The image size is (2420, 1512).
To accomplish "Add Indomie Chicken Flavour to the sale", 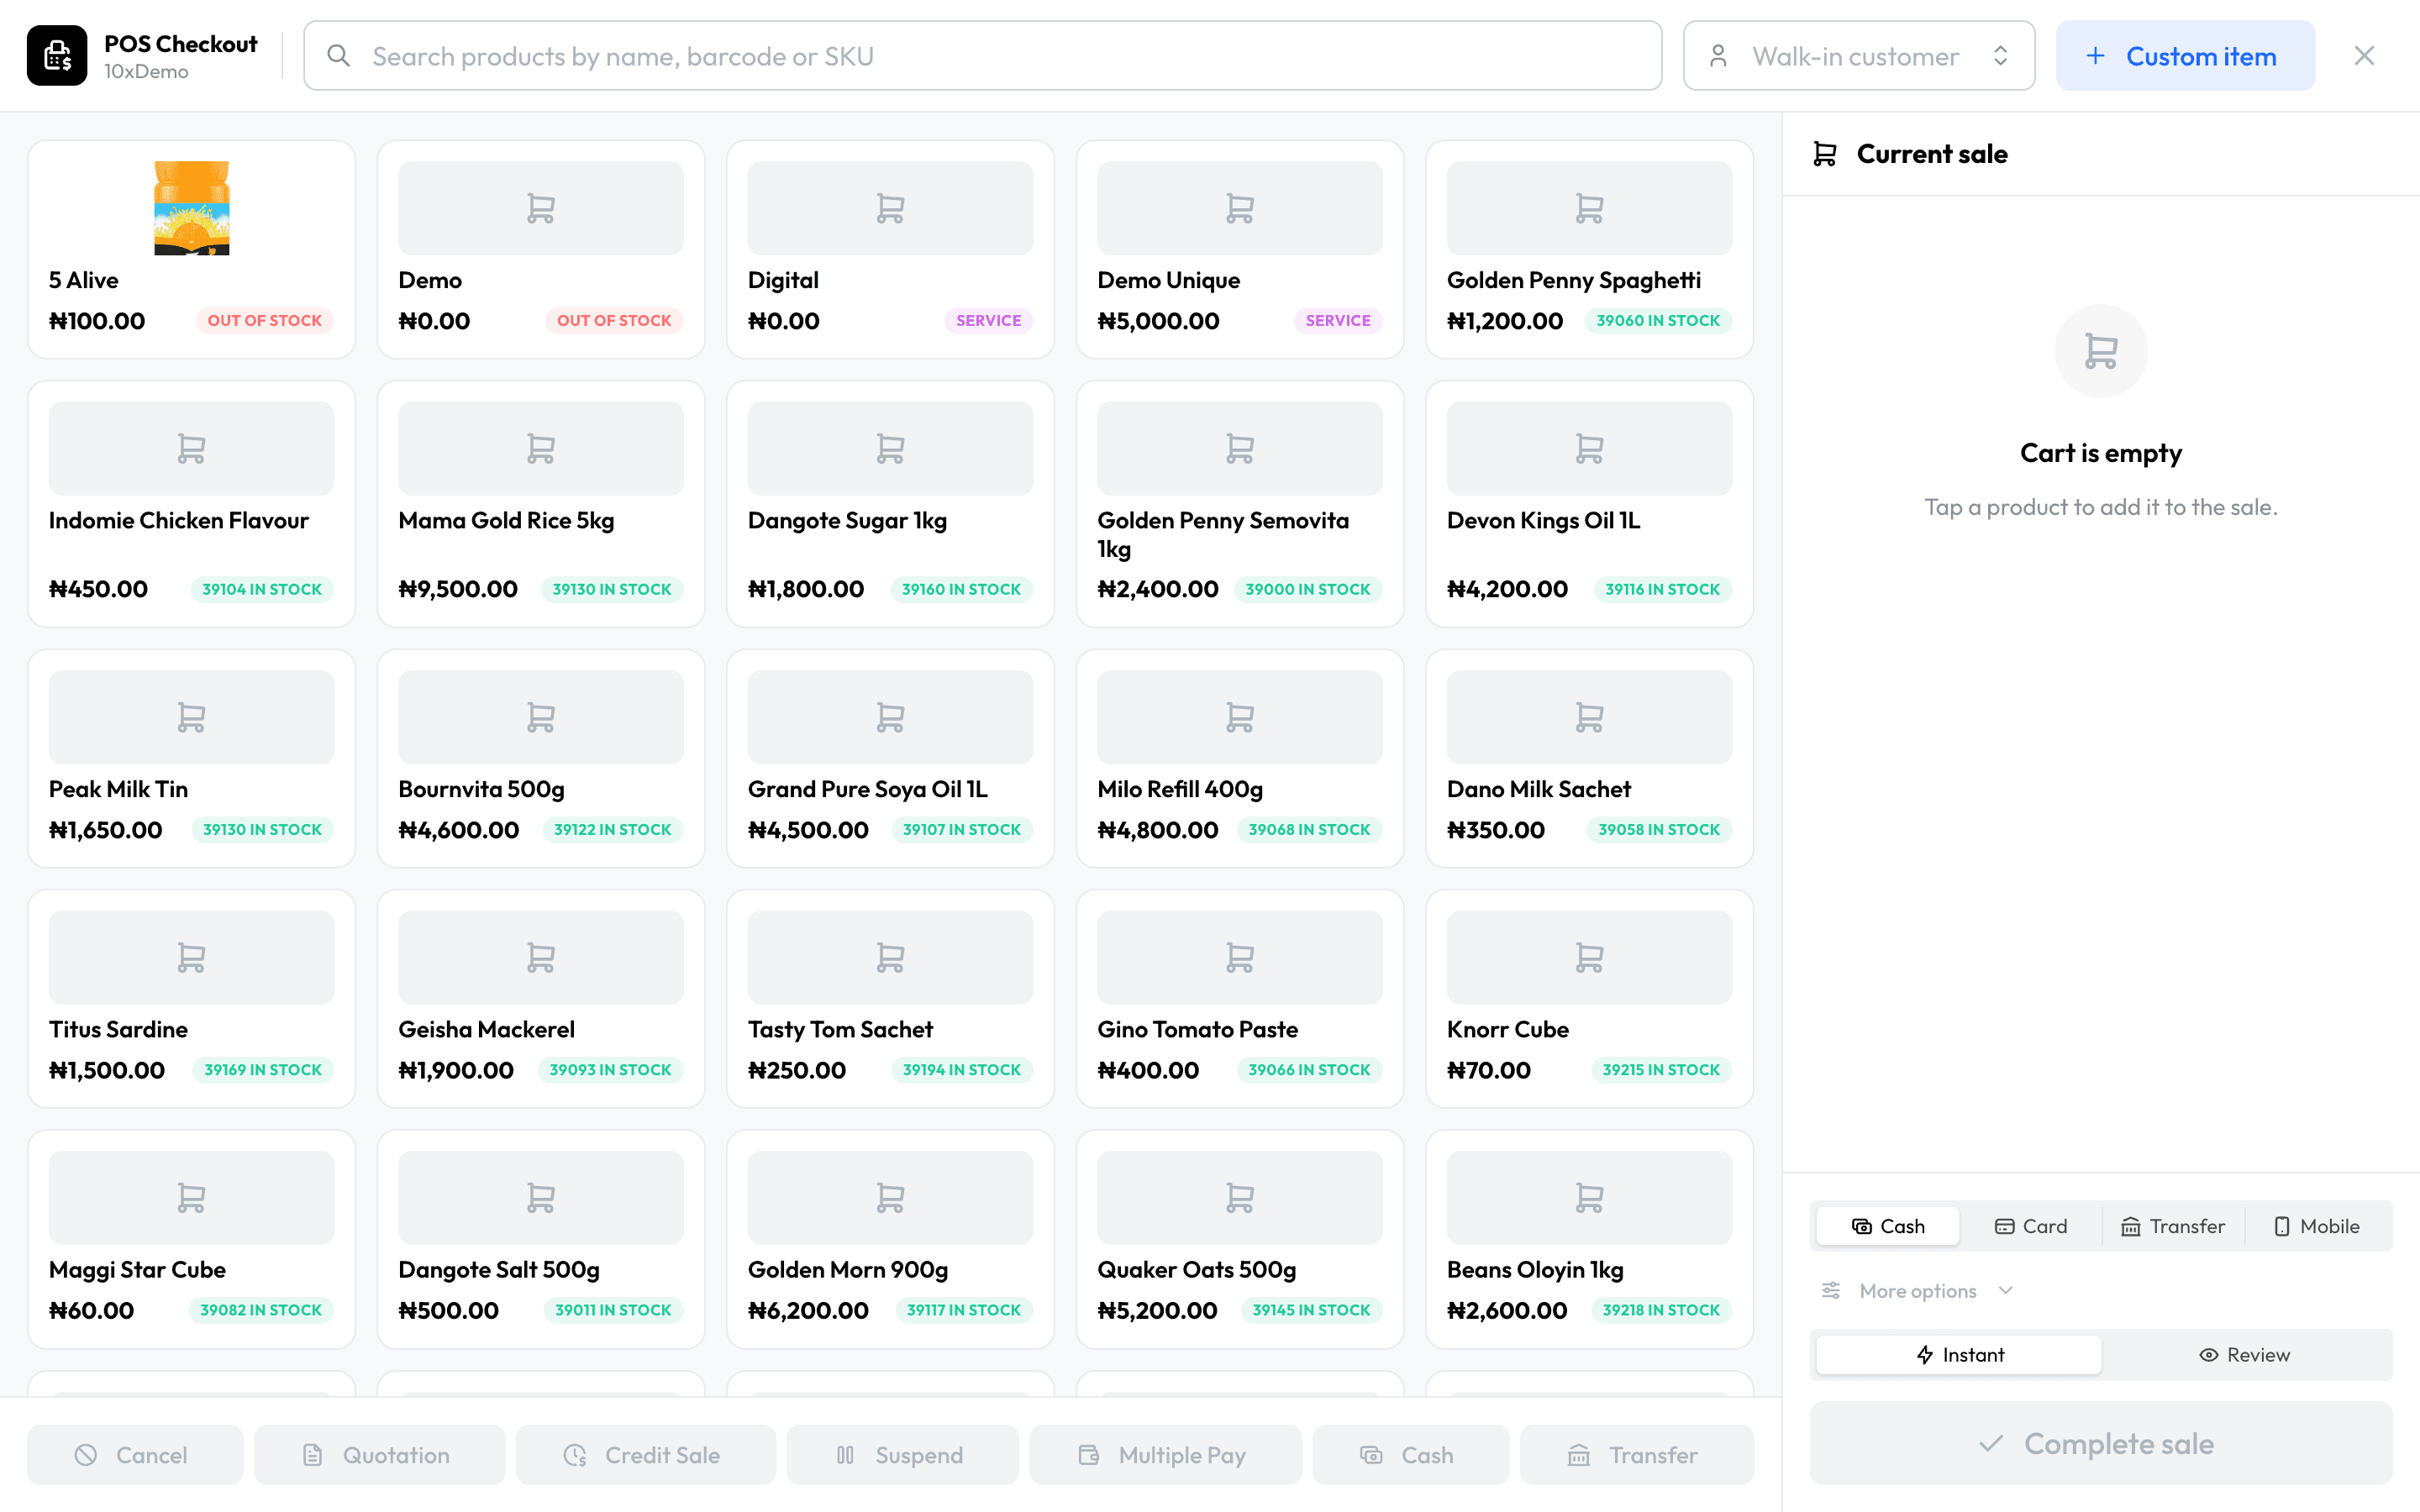I will (191, 504).
